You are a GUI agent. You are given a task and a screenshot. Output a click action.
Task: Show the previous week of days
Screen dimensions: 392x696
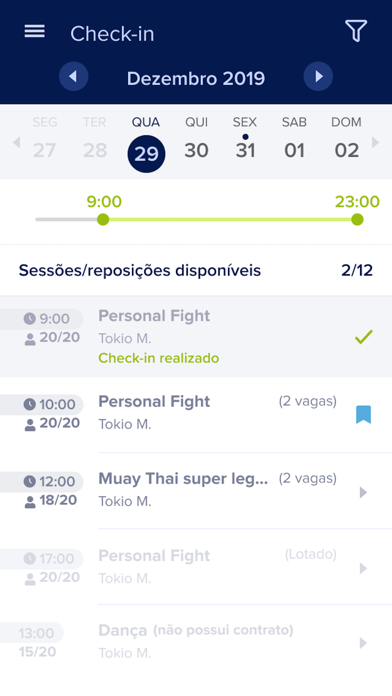(16, 142)
